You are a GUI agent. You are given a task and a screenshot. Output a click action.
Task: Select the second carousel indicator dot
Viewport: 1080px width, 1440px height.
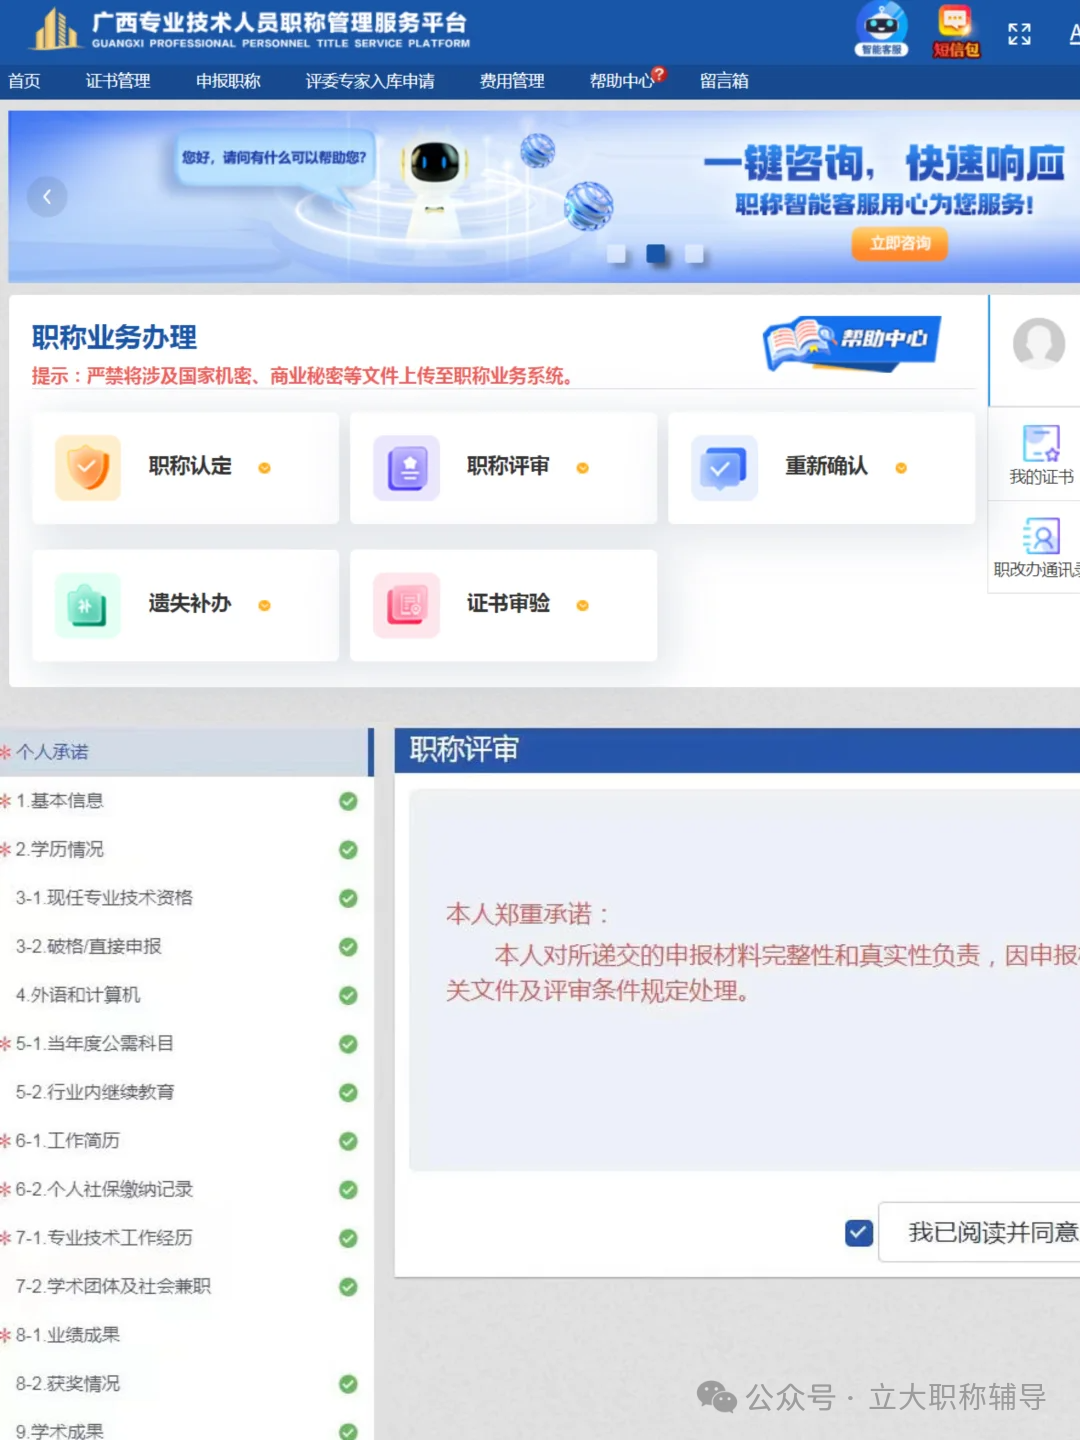pyautogui.click(x=656, y=253)
